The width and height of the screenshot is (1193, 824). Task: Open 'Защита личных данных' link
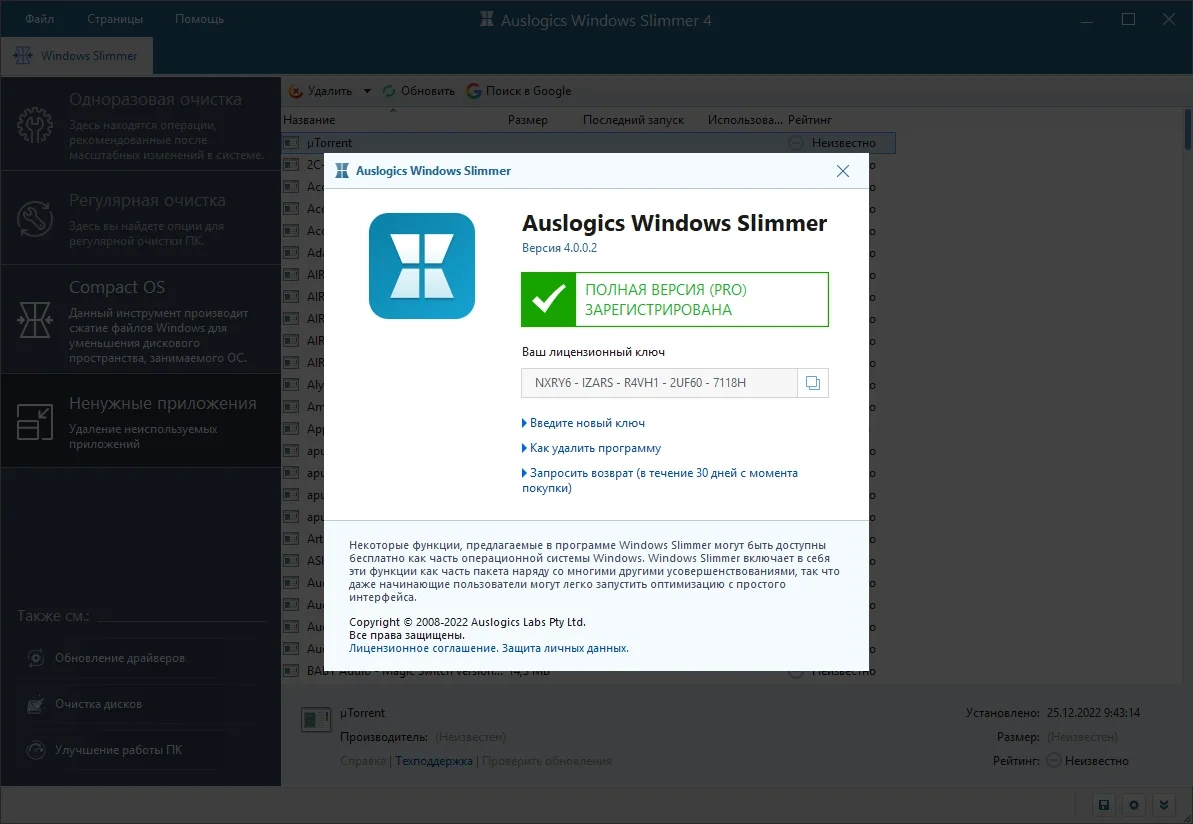point(565,648)
